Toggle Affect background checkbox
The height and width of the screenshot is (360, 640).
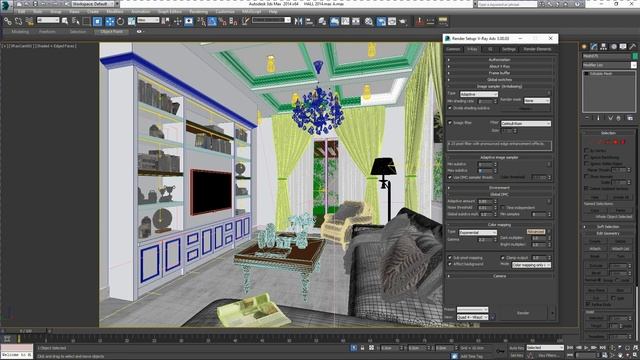click(450, 264)
